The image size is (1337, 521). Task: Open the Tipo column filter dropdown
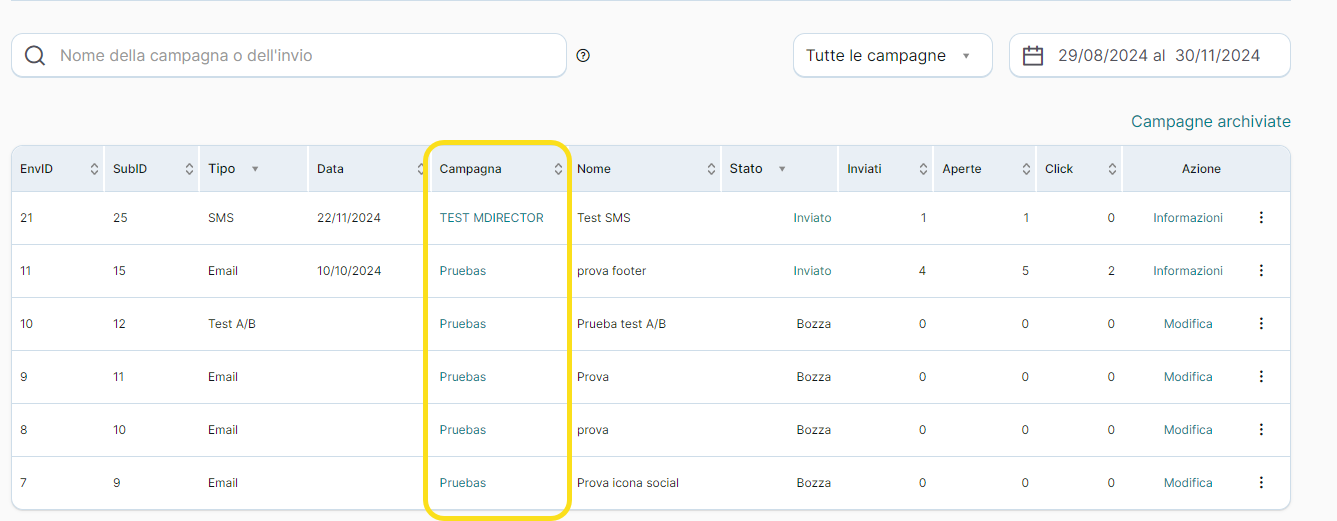pyautogui.click(x=255, y=170)
